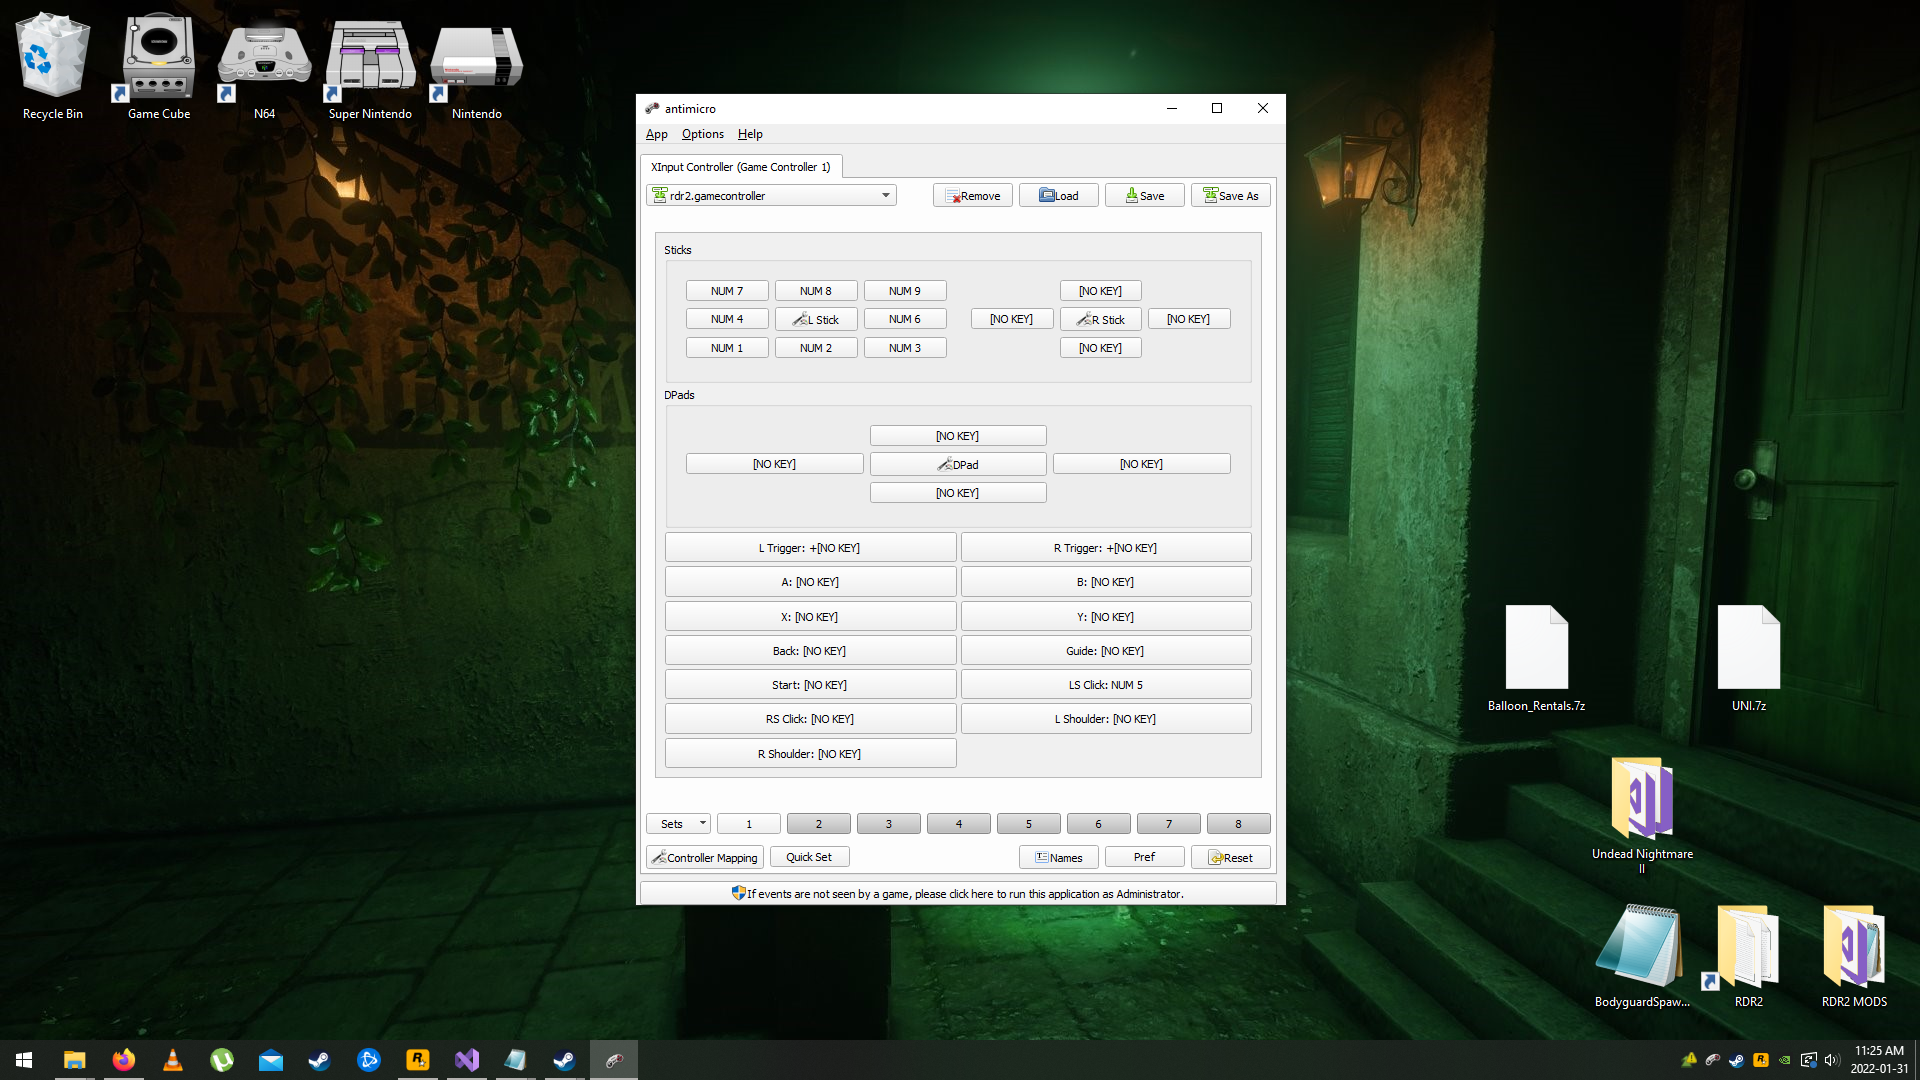Click the Save profile button
1920x1080 pixels.
[x=1144, y=196]
